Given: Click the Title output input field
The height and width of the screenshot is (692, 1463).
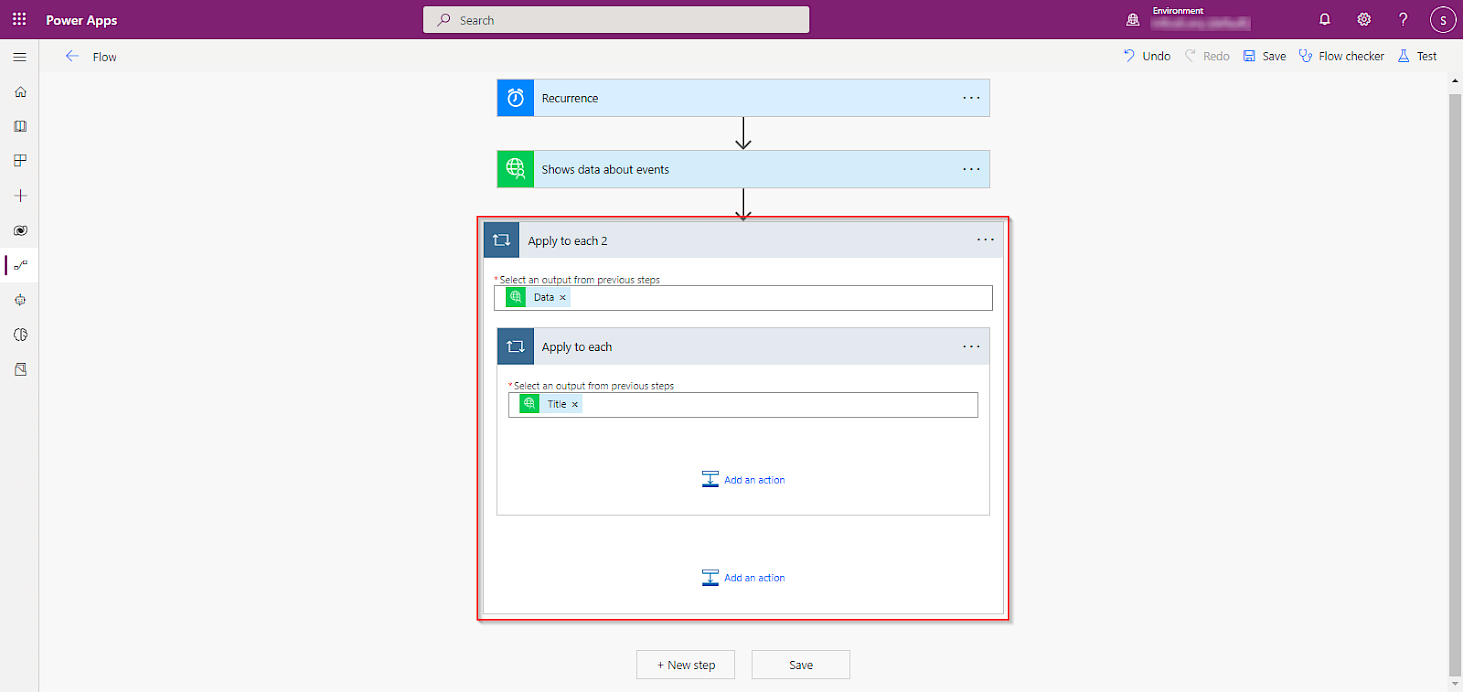Looking at the screenshot, I should (743, 404).
